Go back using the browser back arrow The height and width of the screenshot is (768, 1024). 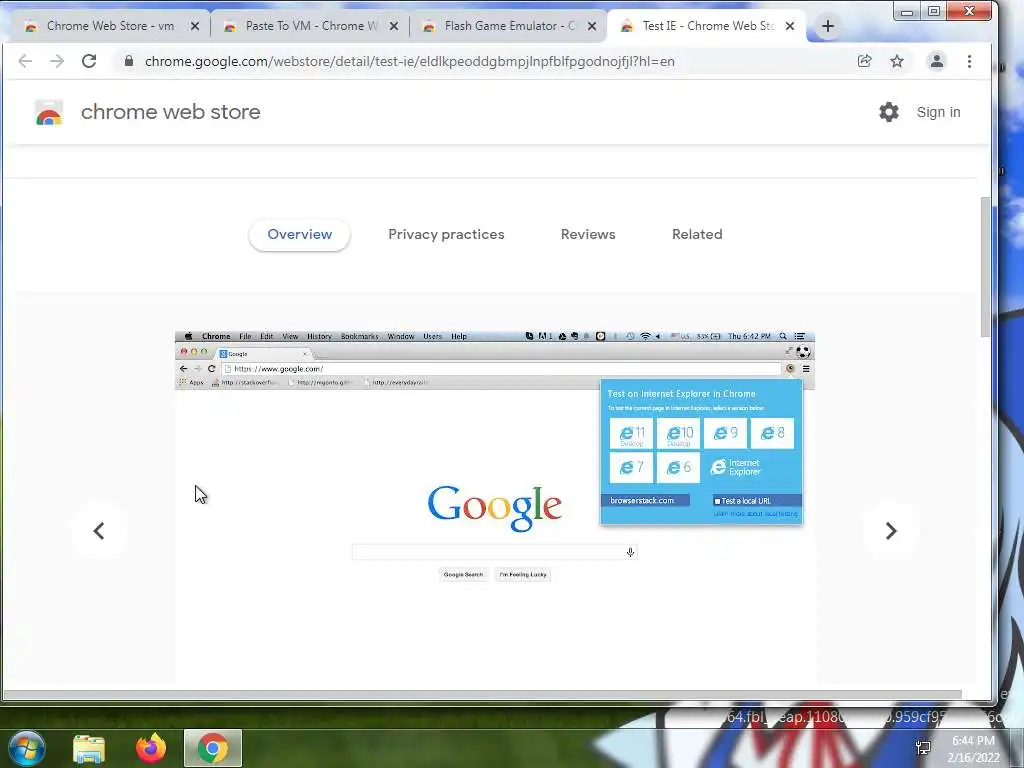point(25,61)
